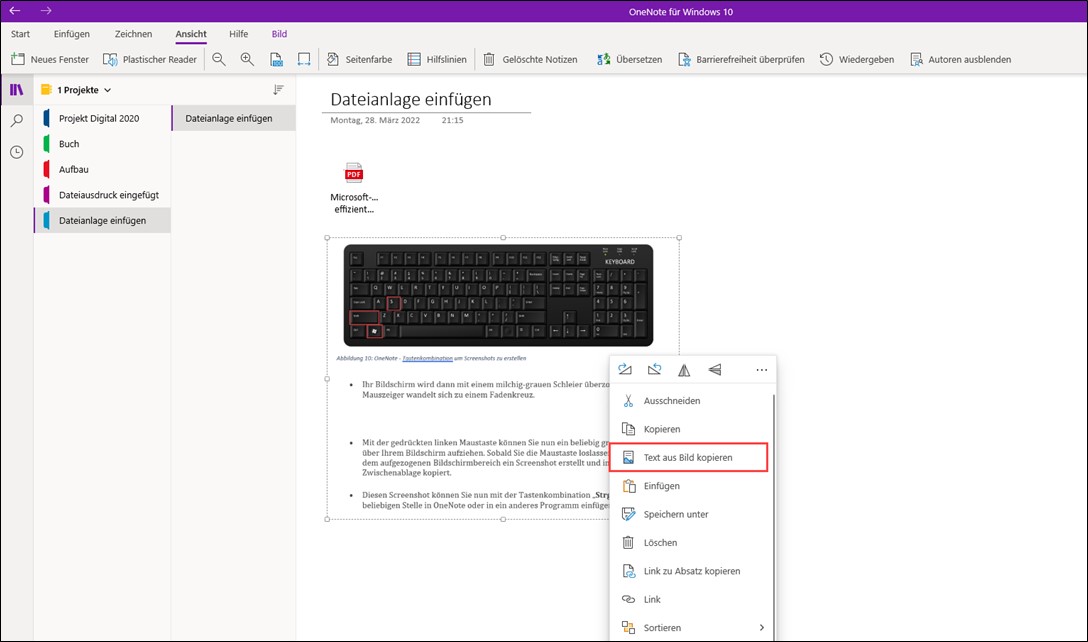Viewport: 1088px width, 642px height.
Task: Click the Übersetzen button
Action: coord(629,60)
